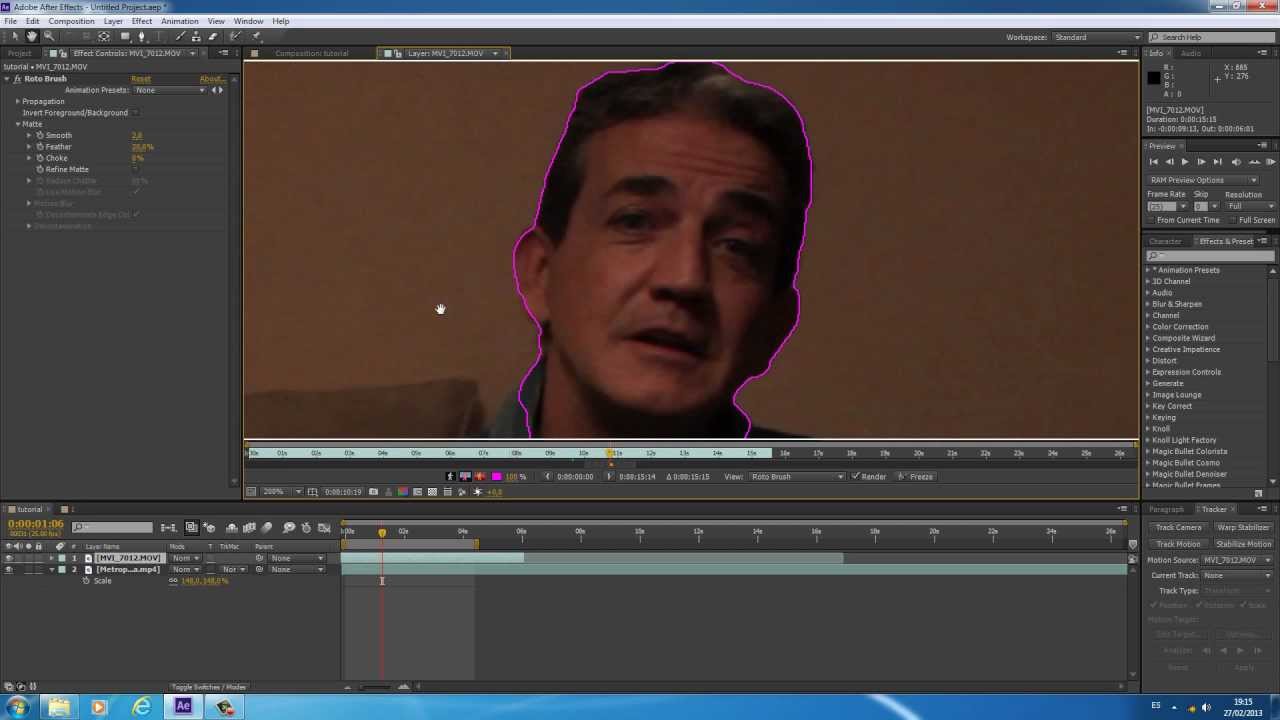The height and width of the screenshot is (720, 1280).
Task: Open the Effect menu
Action: click(142, 21)
